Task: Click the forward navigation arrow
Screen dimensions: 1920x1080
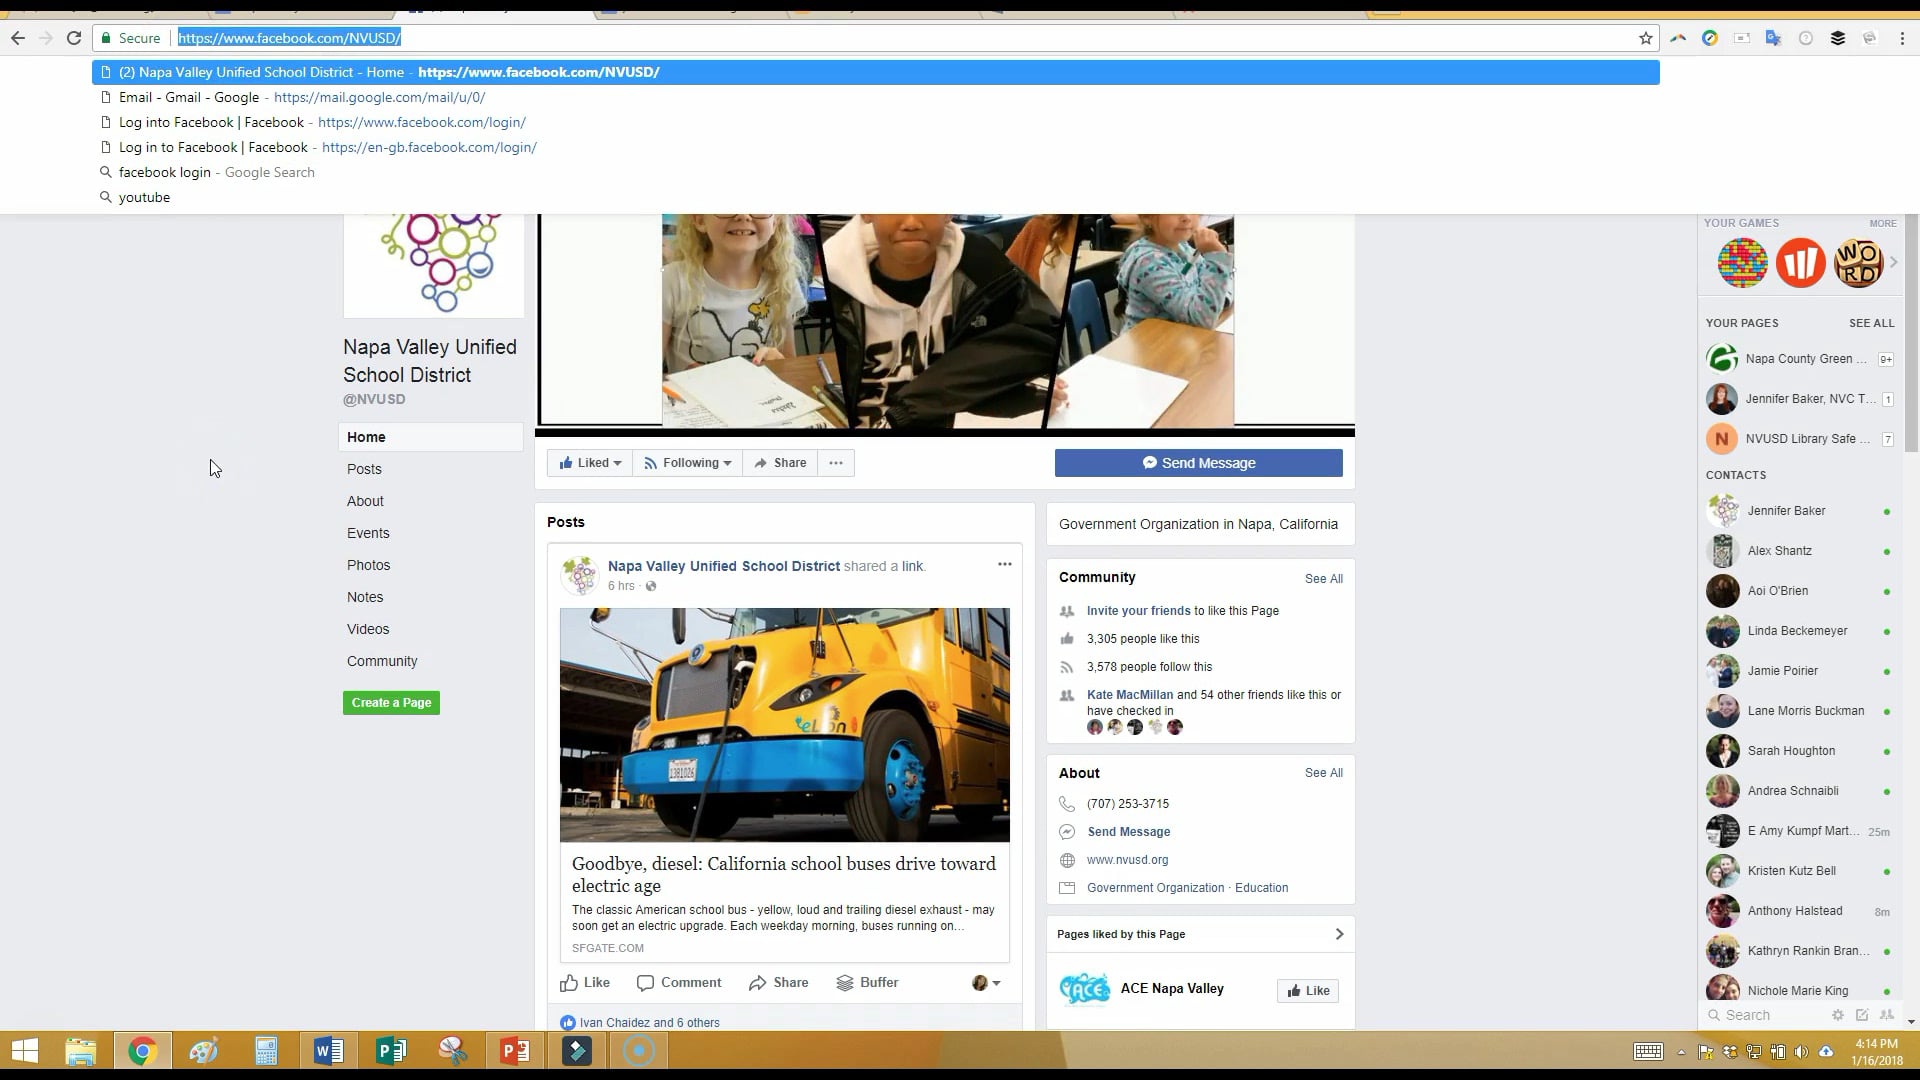Action: tap(46, 38)
